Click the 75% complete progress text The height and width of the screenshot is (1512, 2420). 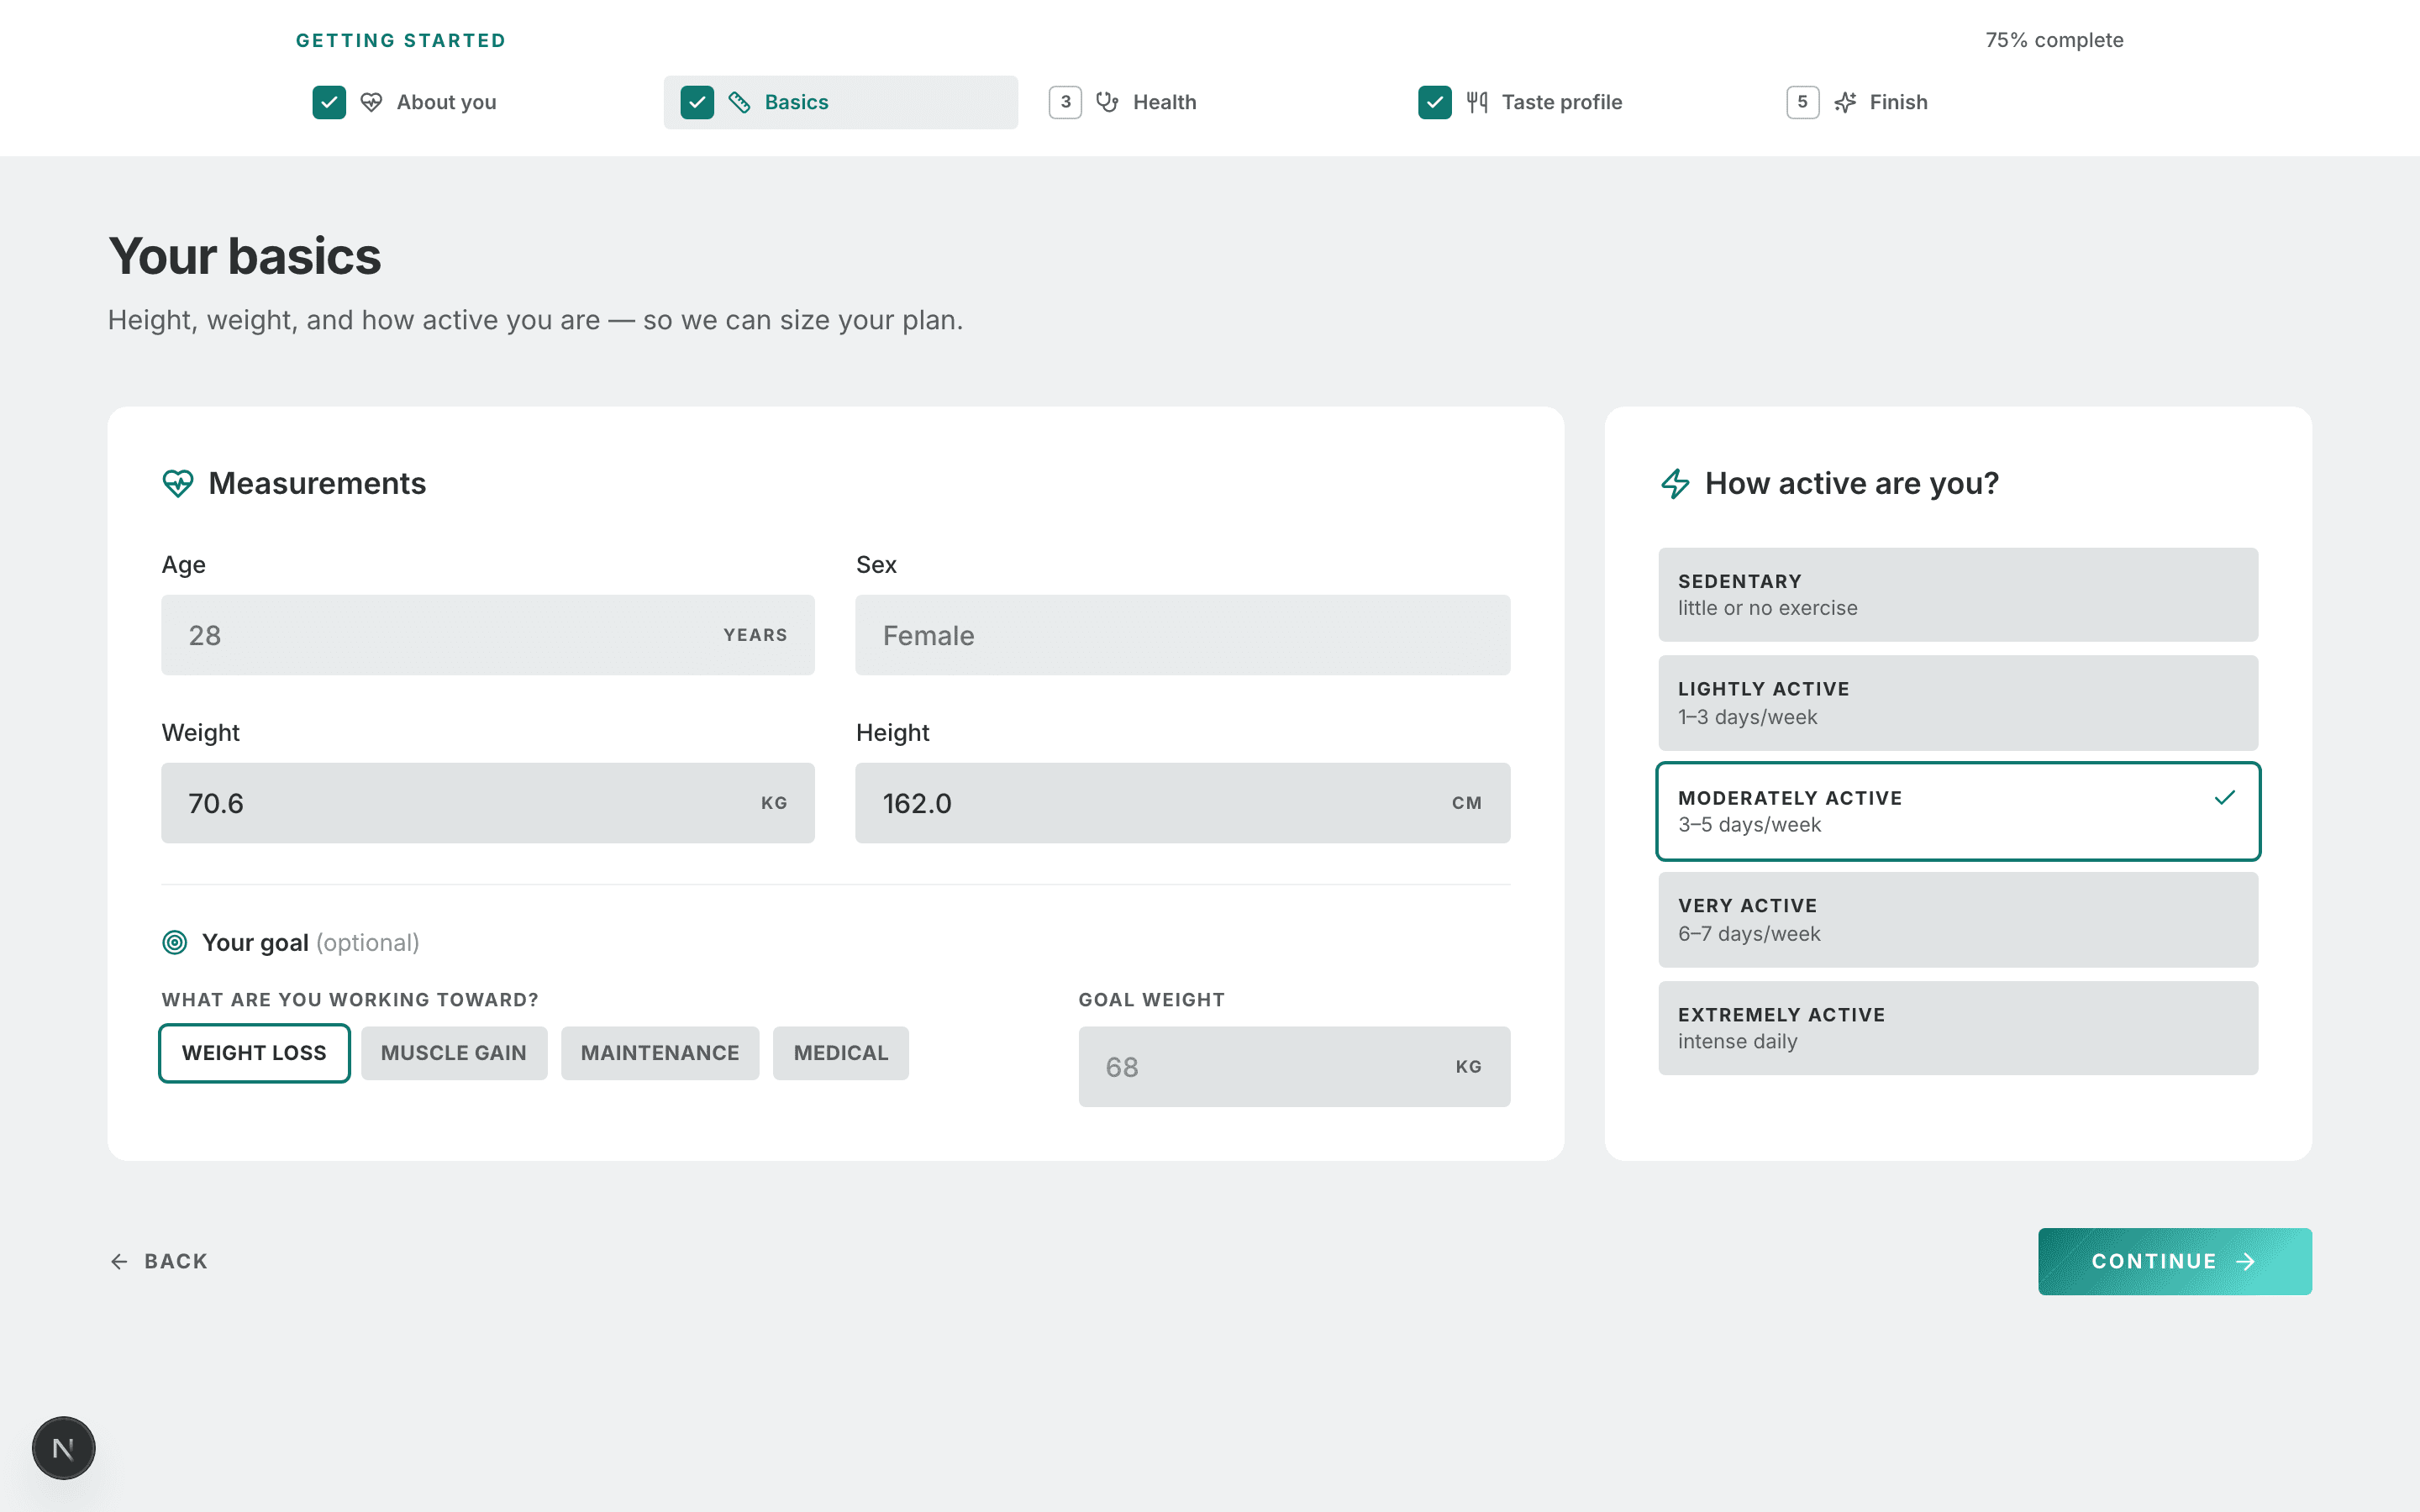(x=2054, y=40)
